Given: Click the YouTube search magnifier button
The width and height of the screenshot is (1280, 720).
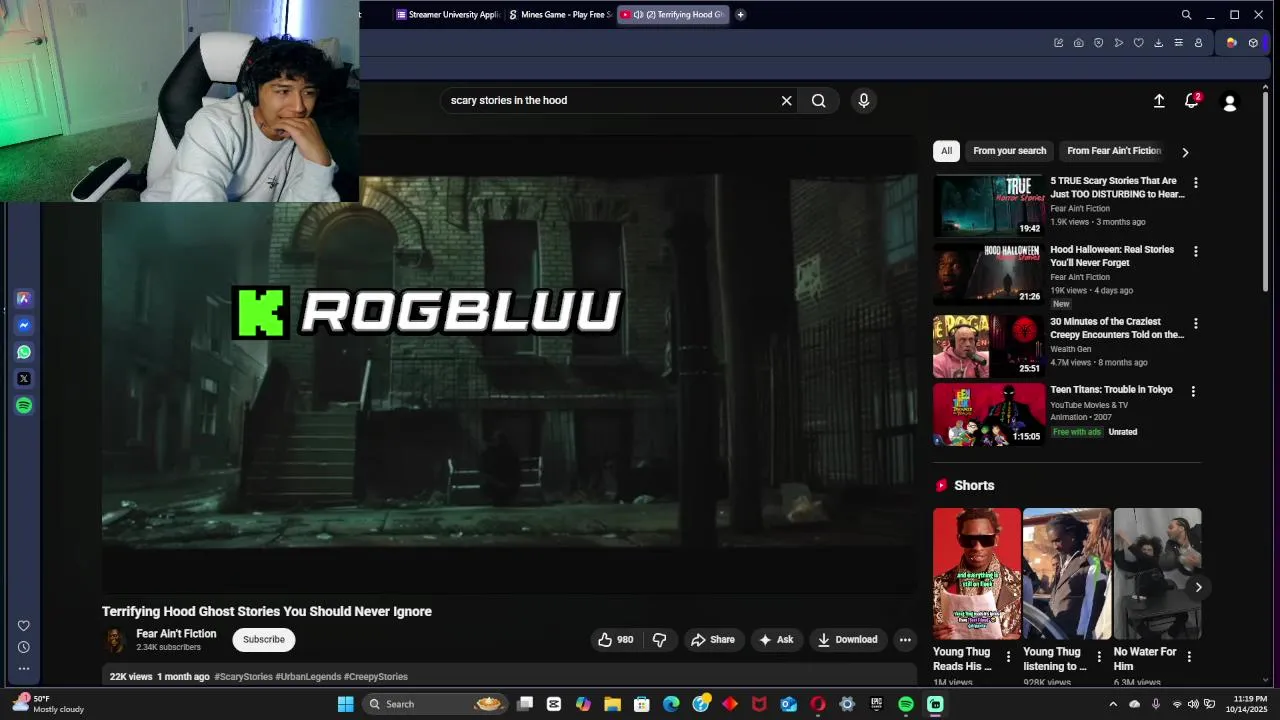Looking at the screenshot, I should [x=819, y=100].
